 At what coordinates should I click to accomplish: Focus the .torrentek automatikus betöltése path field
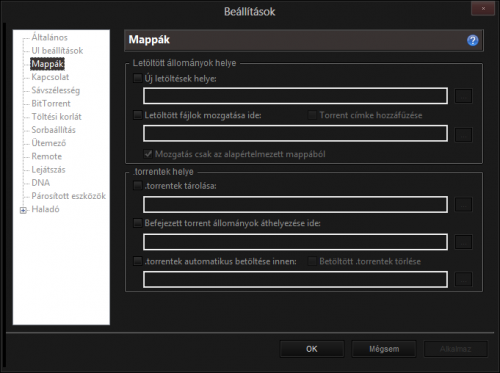click(x=295, y=279)
